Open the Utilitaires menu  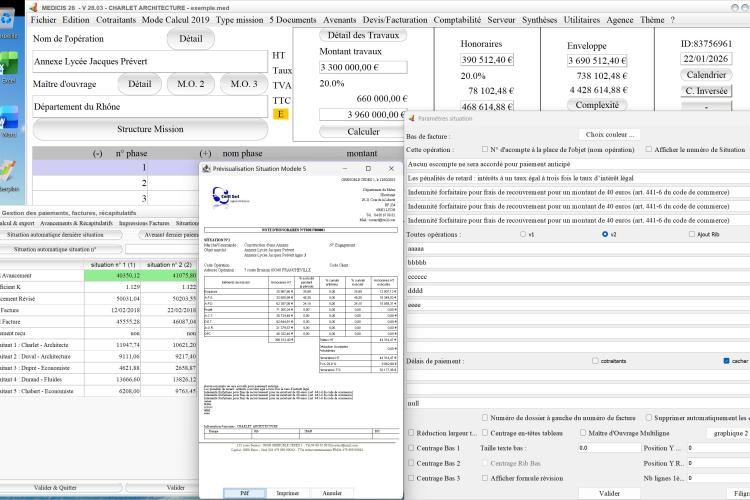click(582, 20)
